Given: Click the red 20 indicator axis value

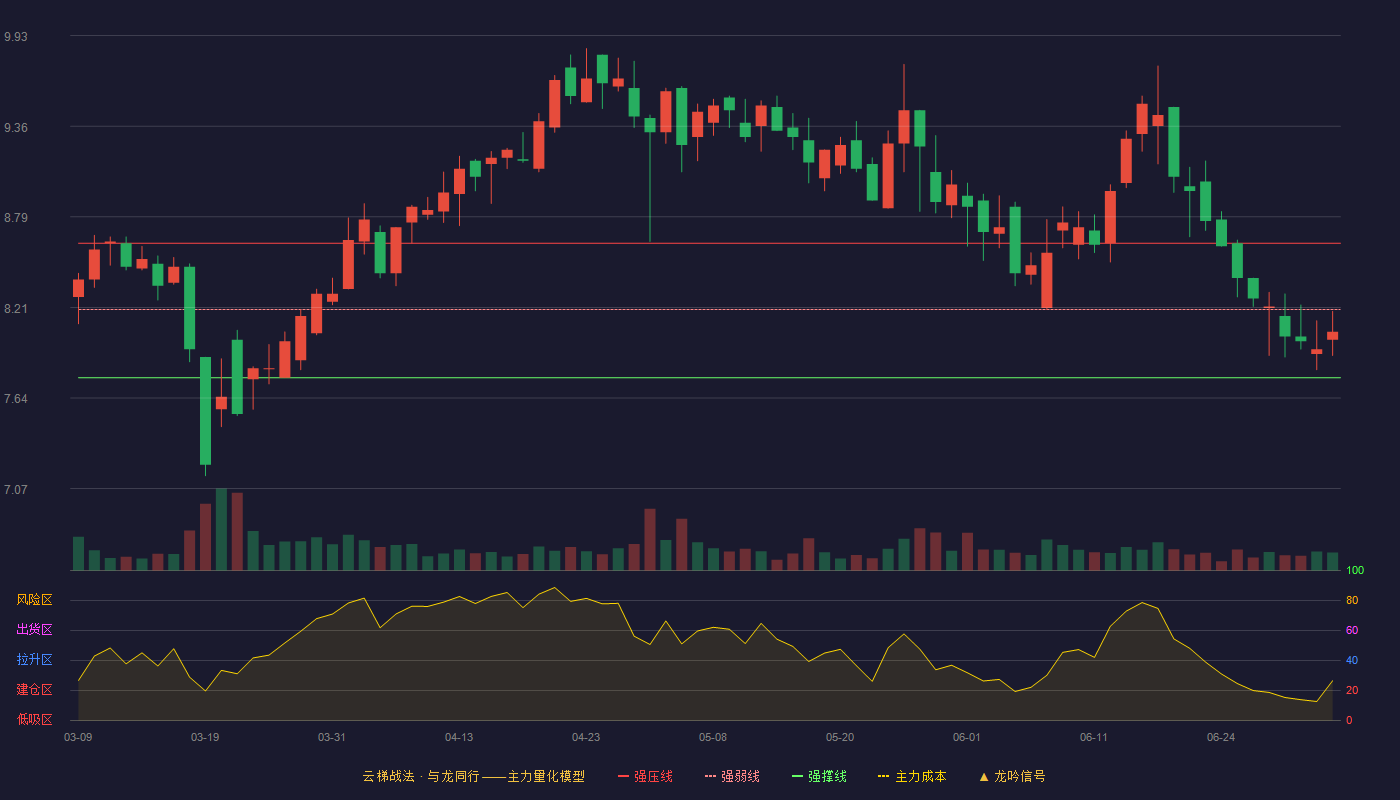Looking at the screenshot, I should 1352,690.
